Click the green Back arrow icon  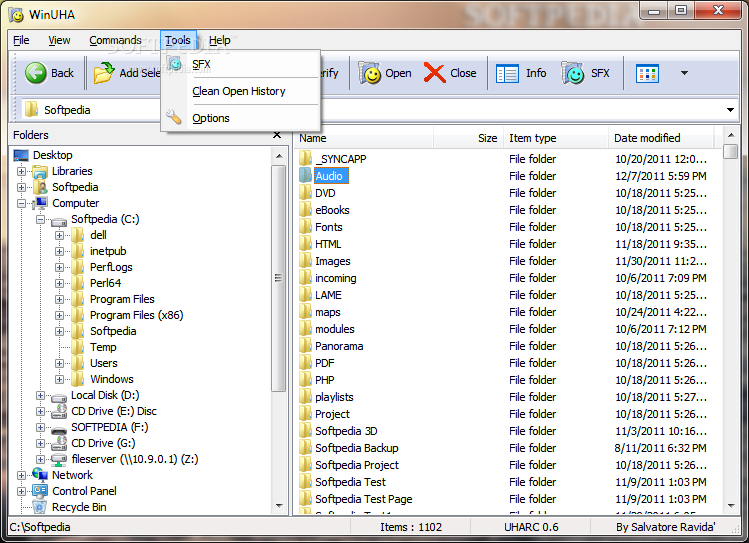tap(35, 73)
